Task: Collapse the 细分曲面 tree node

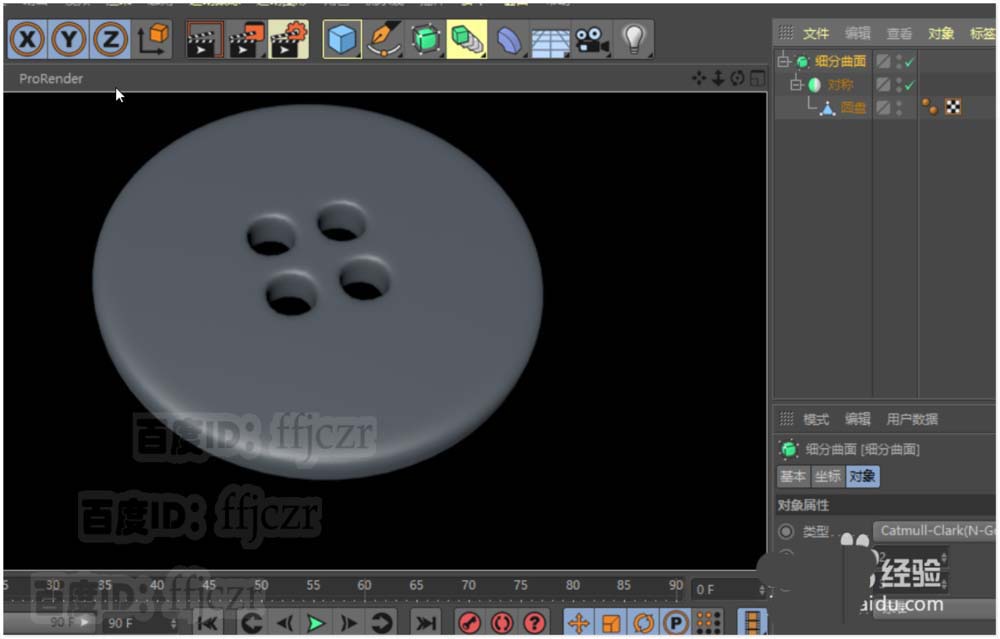Action: [783, 62]
